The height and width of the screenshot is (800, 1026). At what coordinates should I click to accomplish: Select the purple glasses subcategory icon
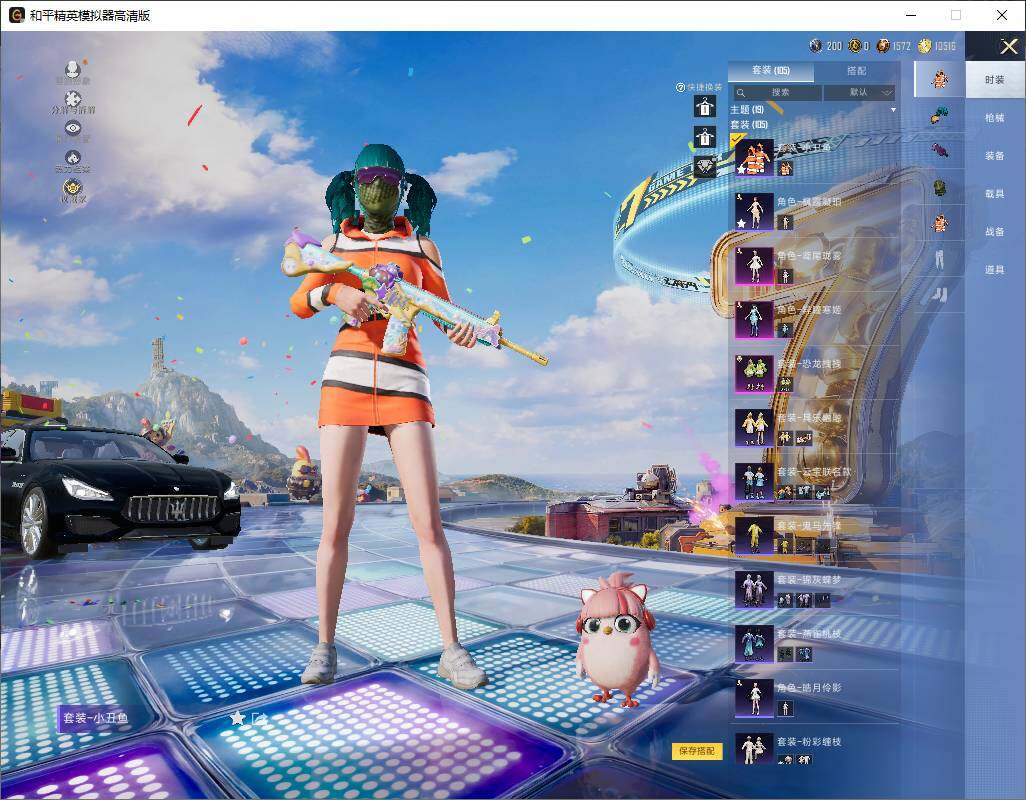pyautogui.click(x=940, y=150)
